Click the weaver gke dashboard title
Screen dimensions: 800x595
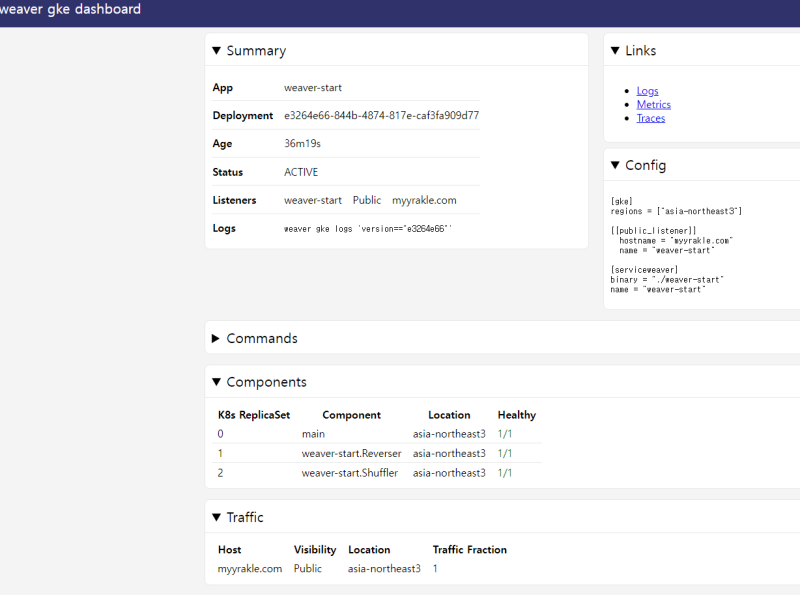tap(70, 10)
